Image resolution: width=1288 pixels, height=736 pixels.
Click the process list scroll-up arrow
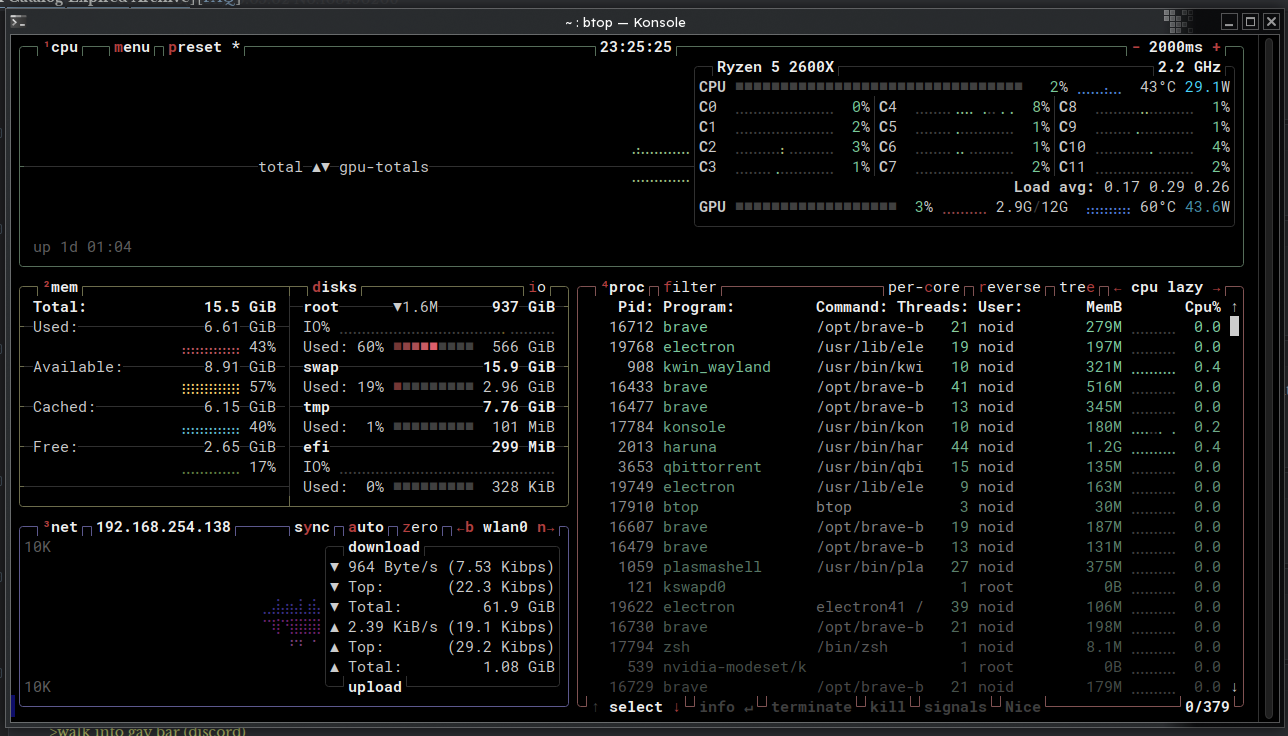(x=1235, y=307)
